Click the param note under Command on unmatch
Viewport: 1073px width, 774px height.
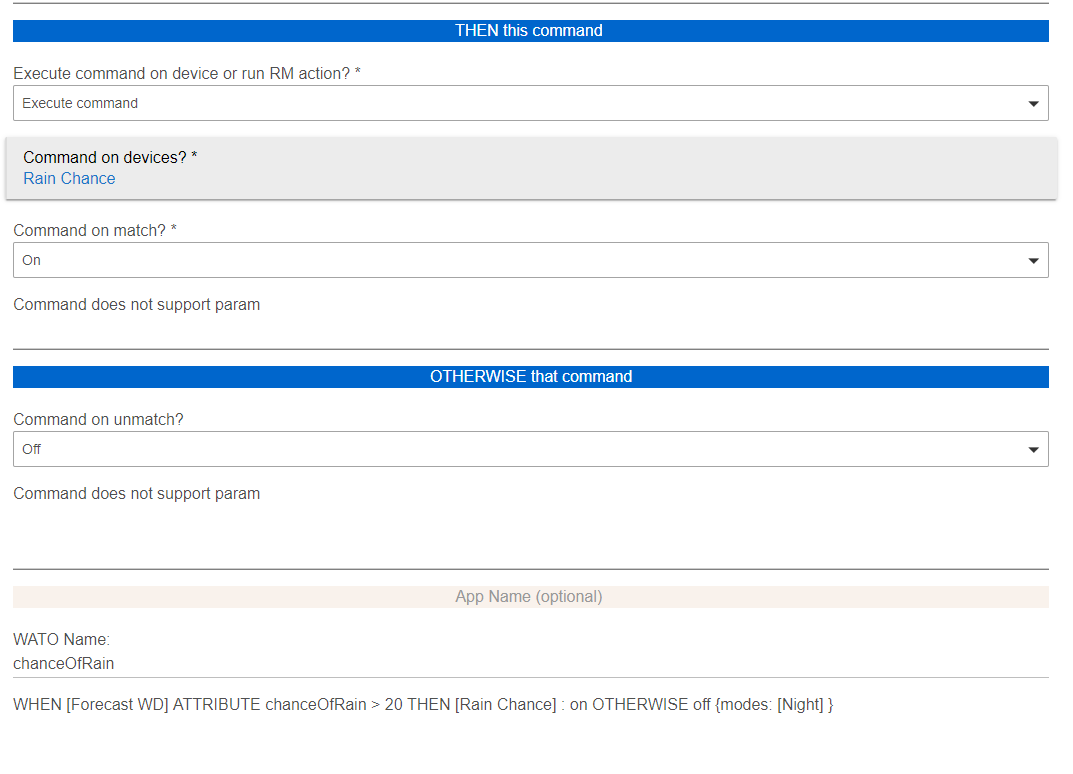coord(136,494)
